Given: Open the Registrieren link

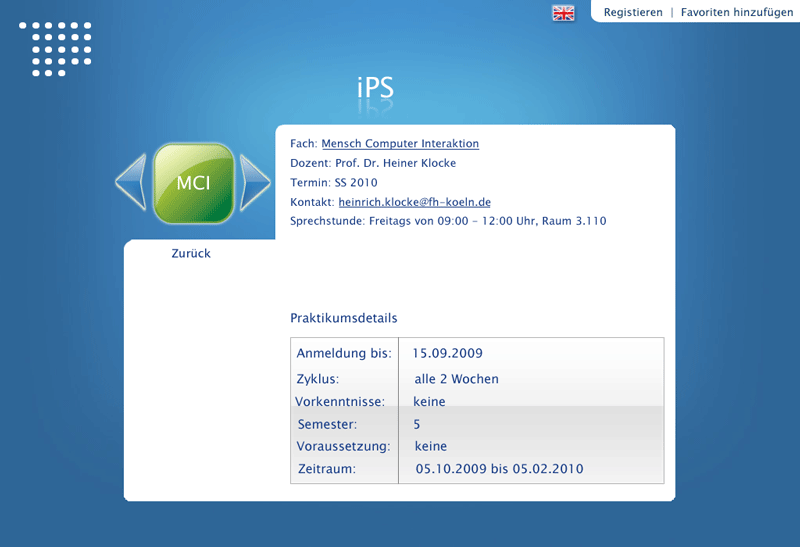Looking at the screenshot, I should coord(633,12).
